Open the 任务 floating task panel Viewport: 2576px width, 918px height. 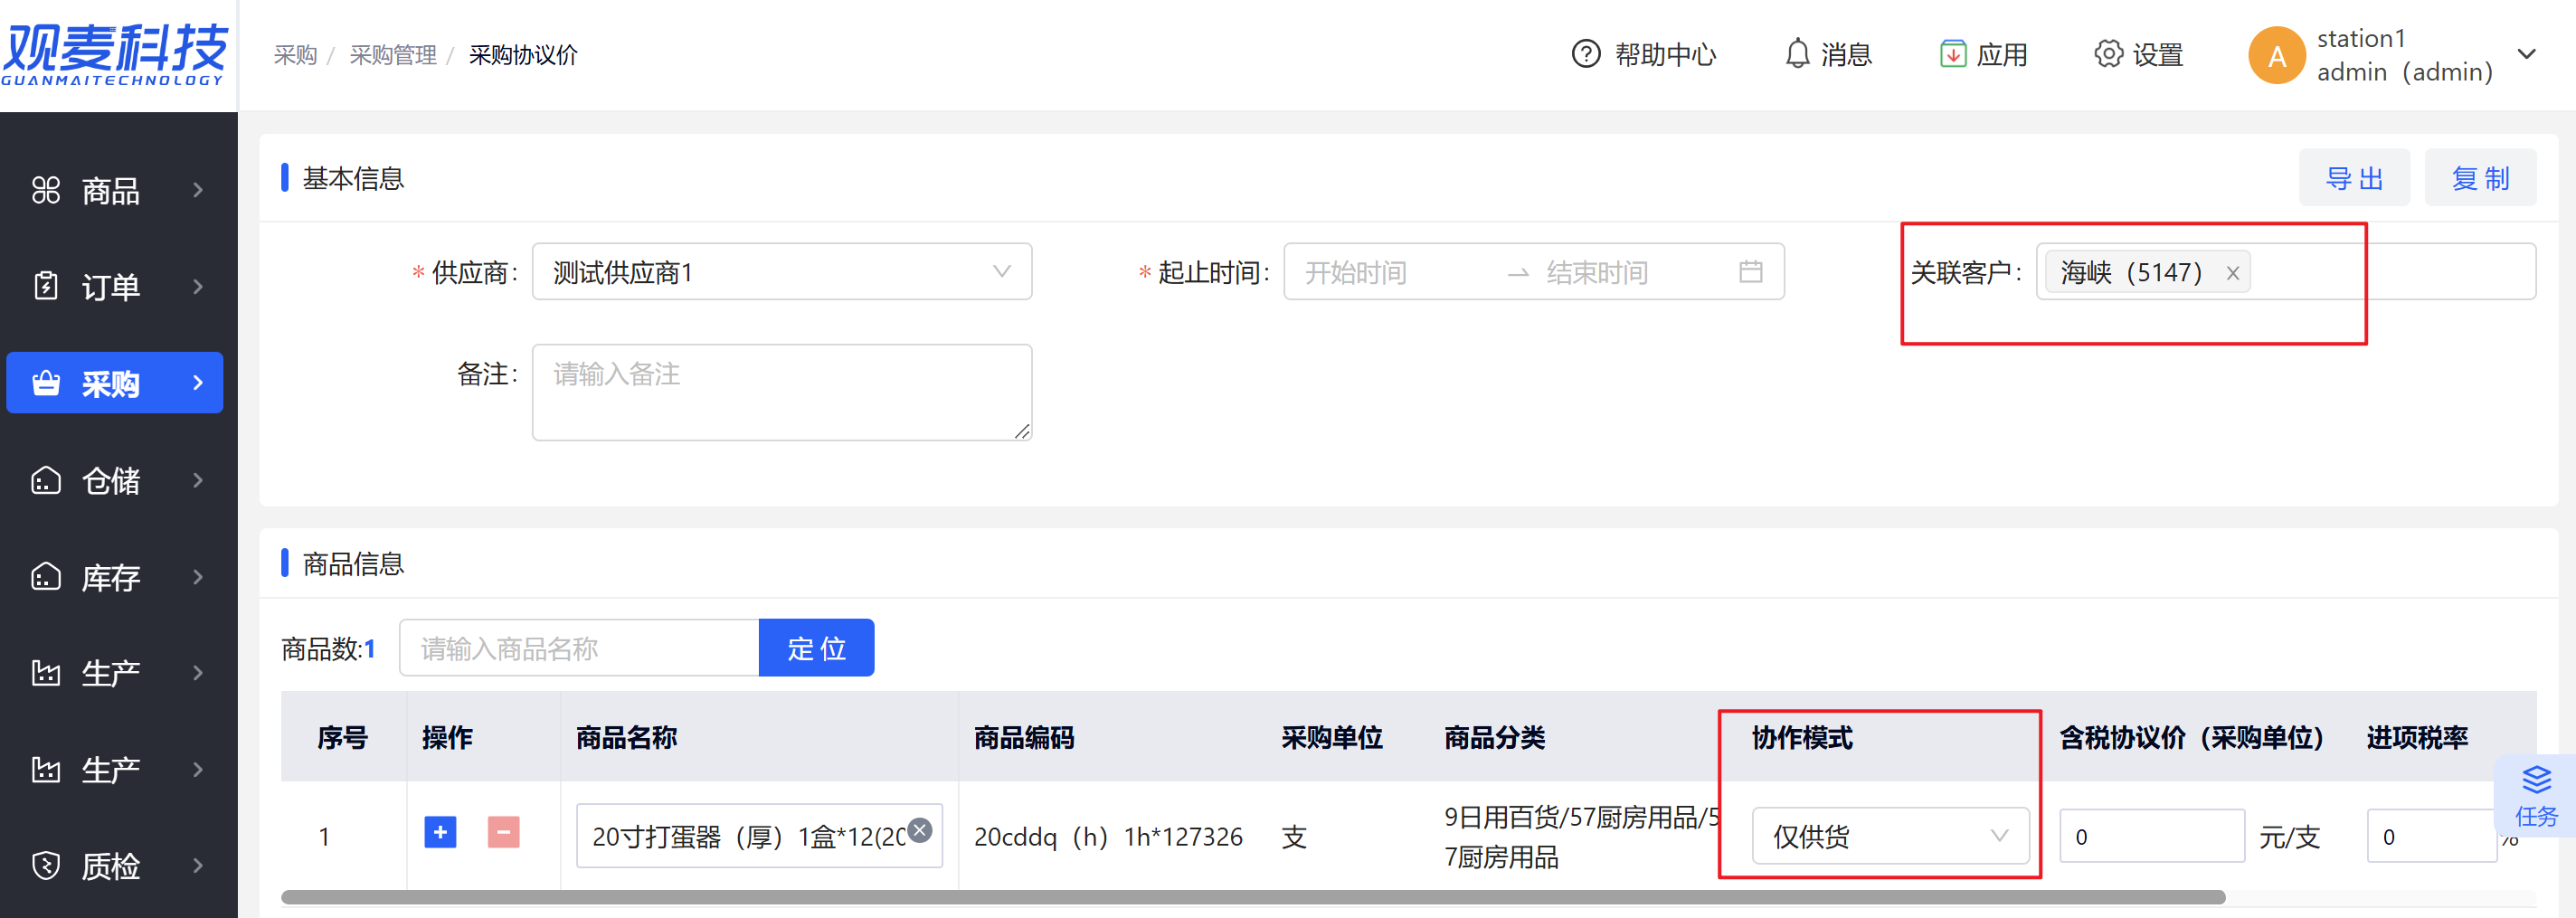2536,796
